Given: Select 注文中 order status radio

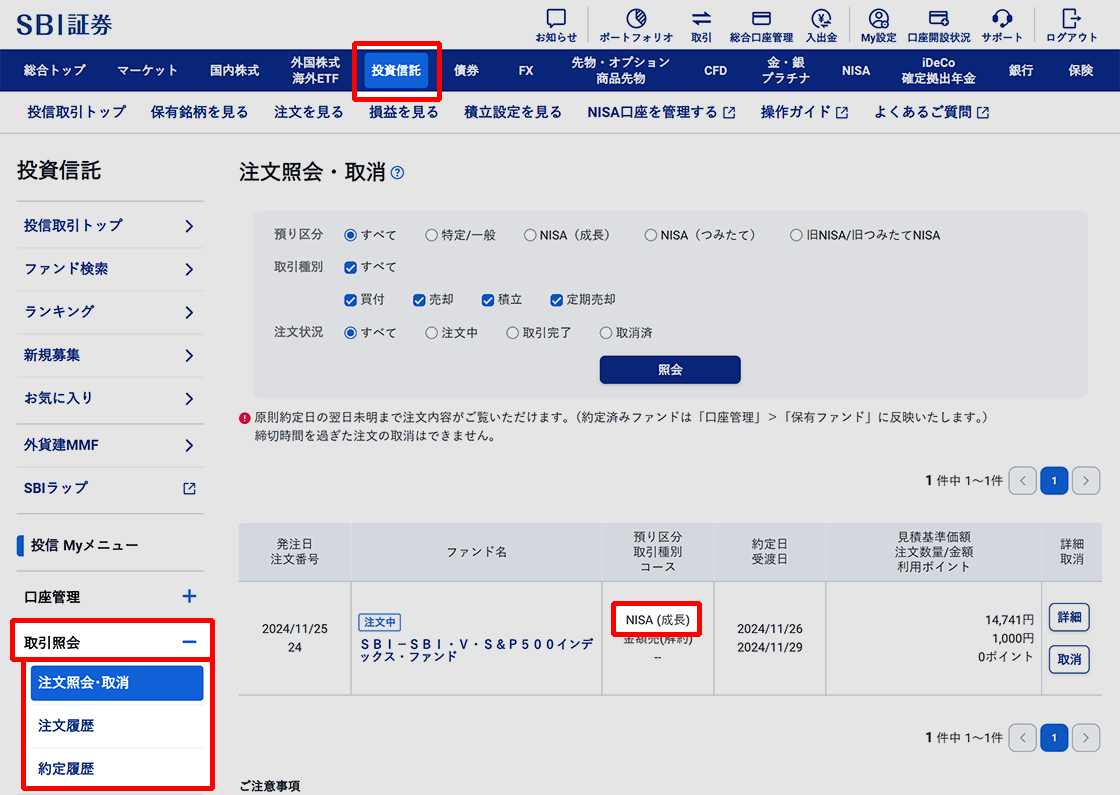Looking at the screenshot, I should [x=431, y=333].
